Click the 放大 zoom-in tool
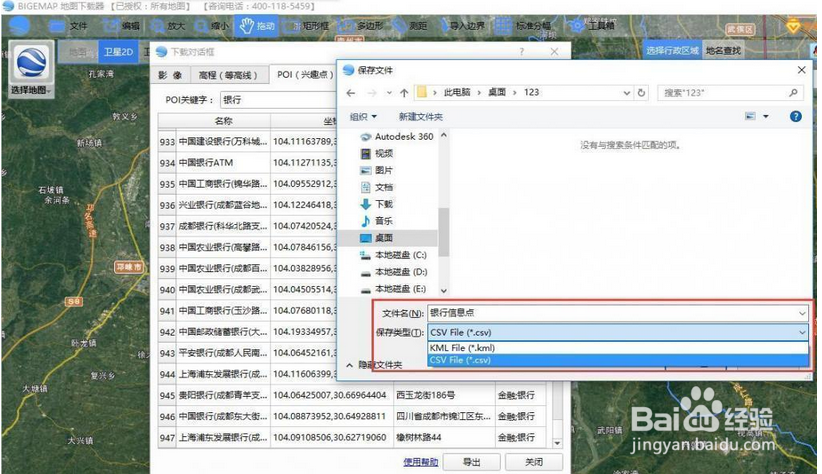The image size is (822, 474). pyautogui.click(x=167, y=25)
